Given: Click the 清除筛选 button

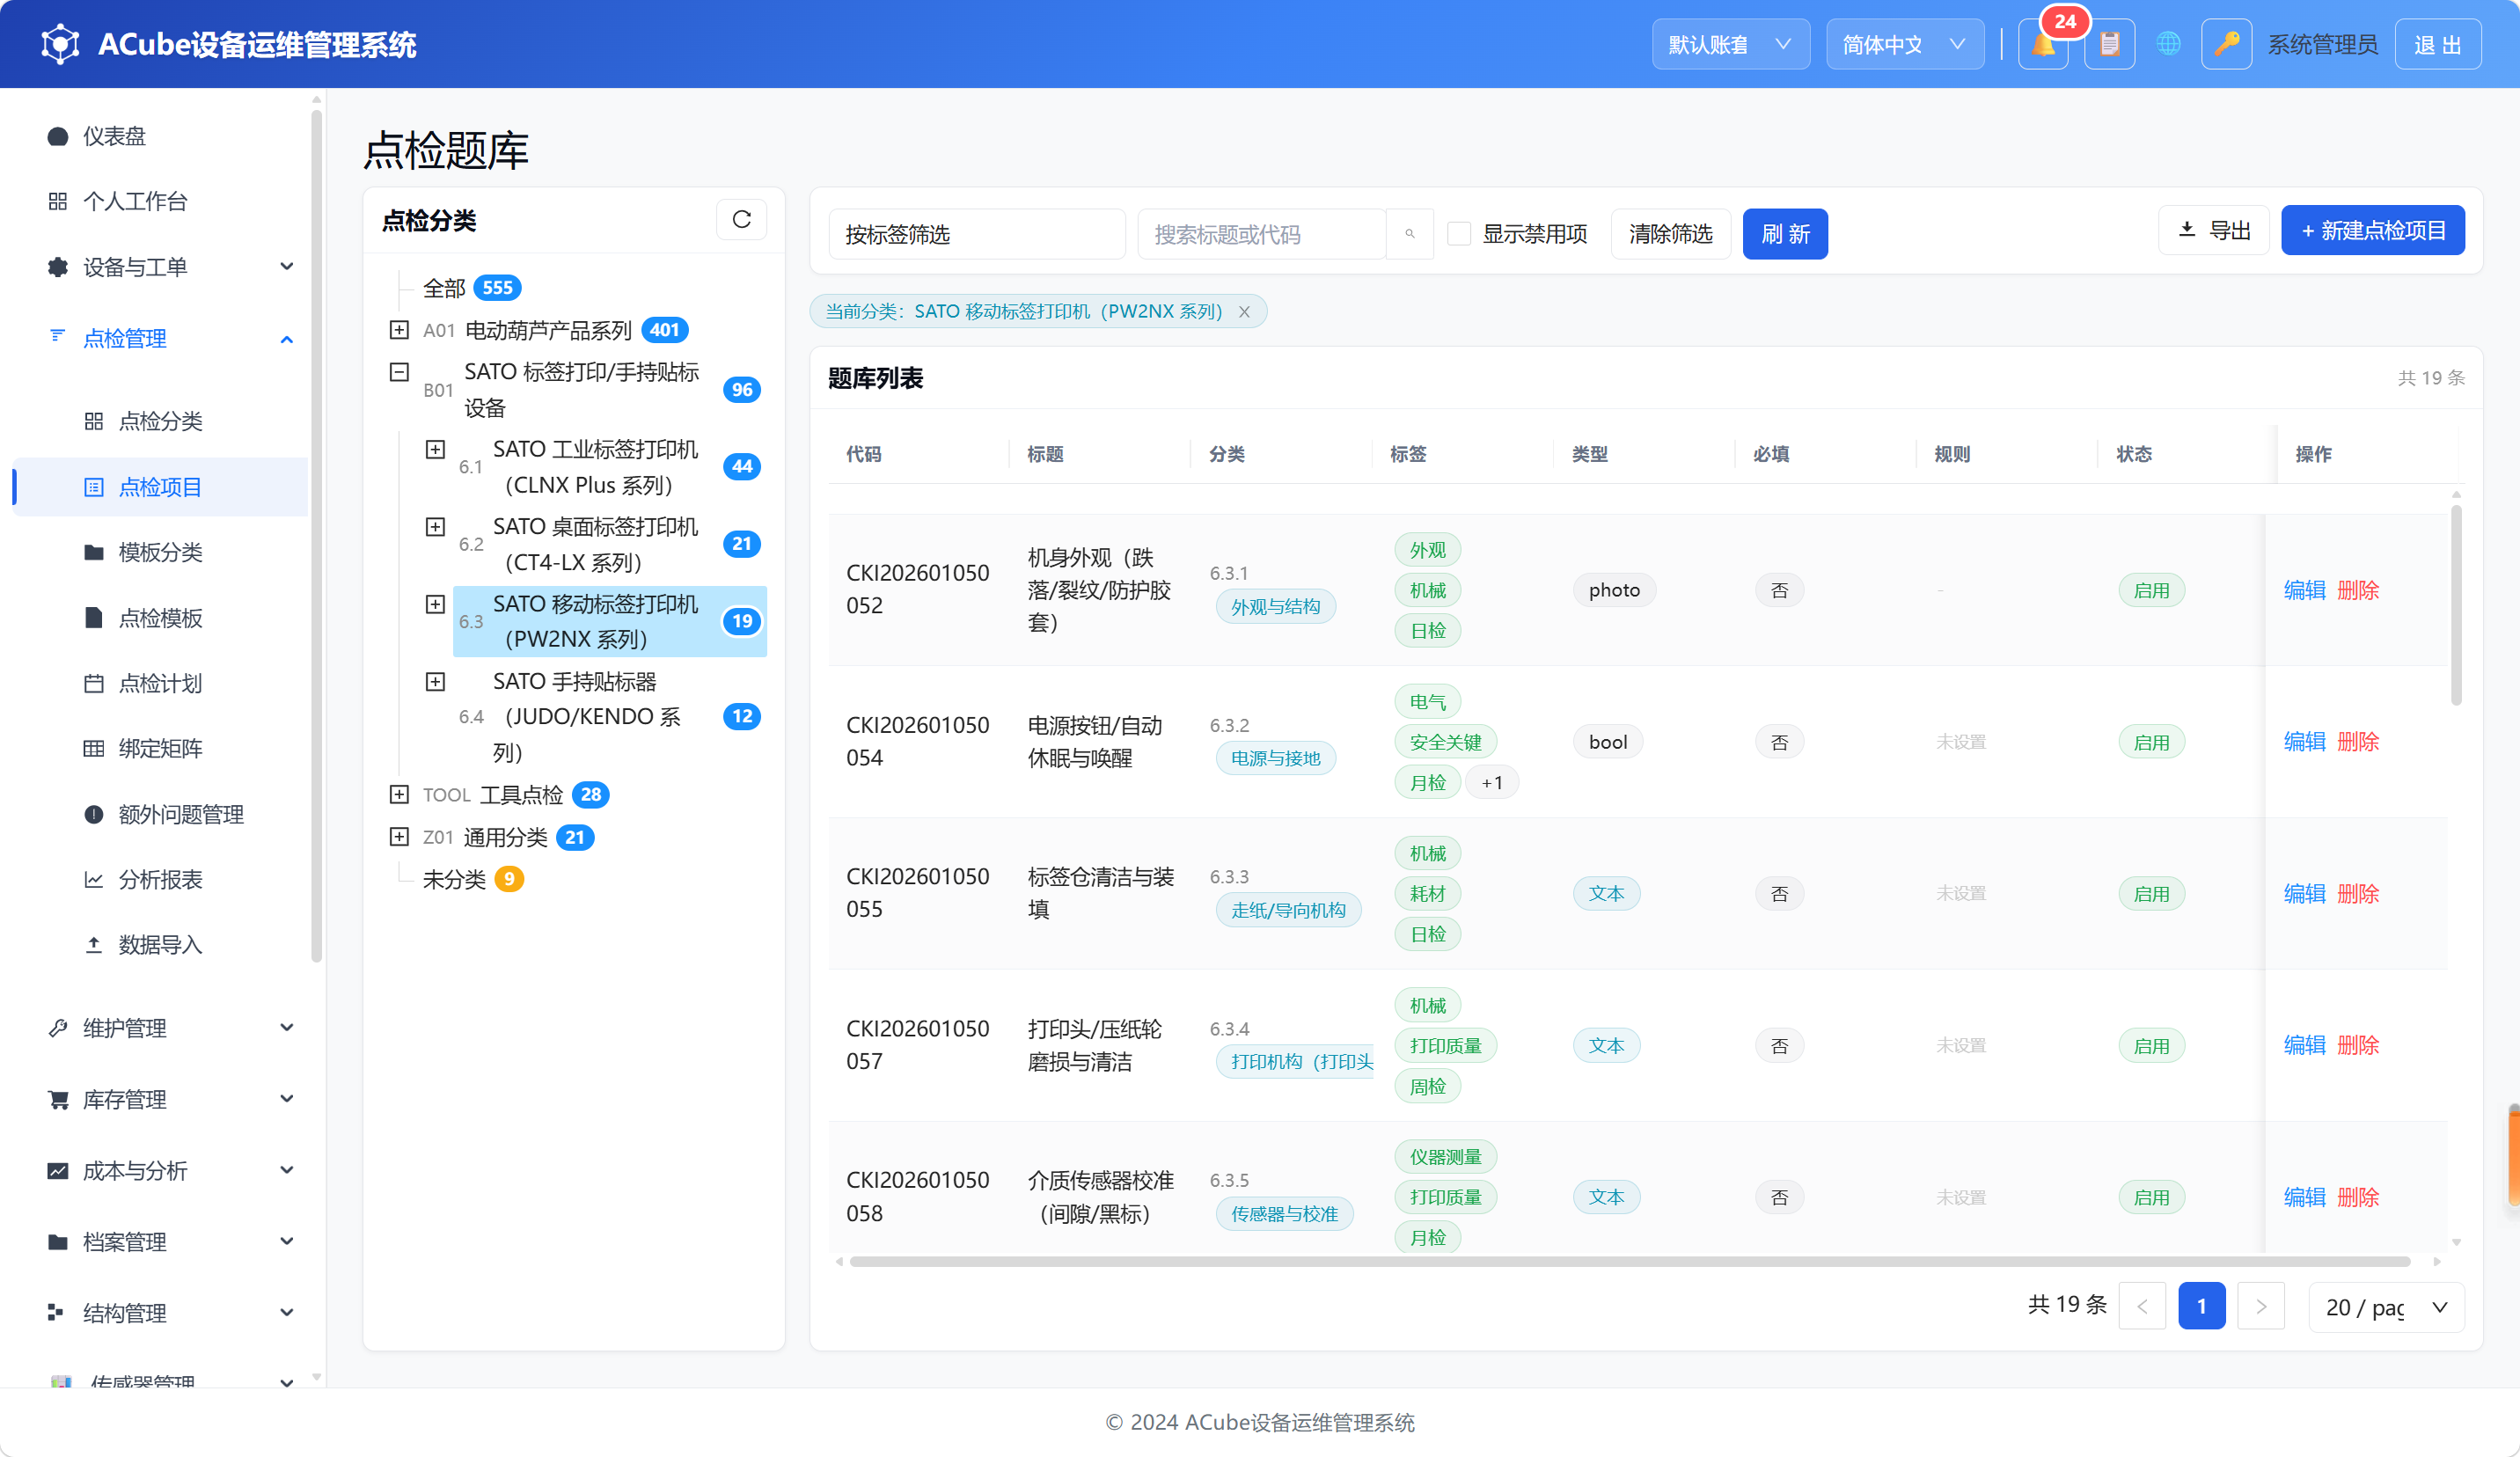Looking at the screenshot, I should pos(1670,234).
